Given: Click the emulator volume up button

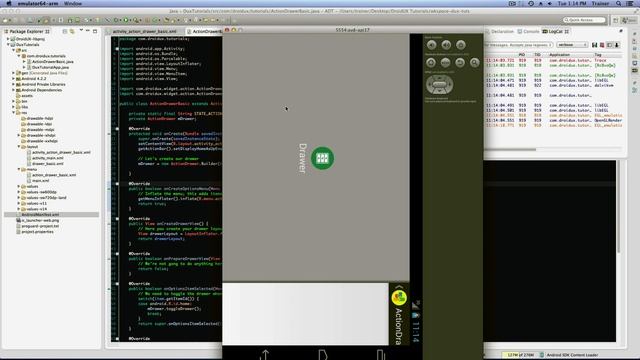Looking at the screenshot, I should coord(446,45).
